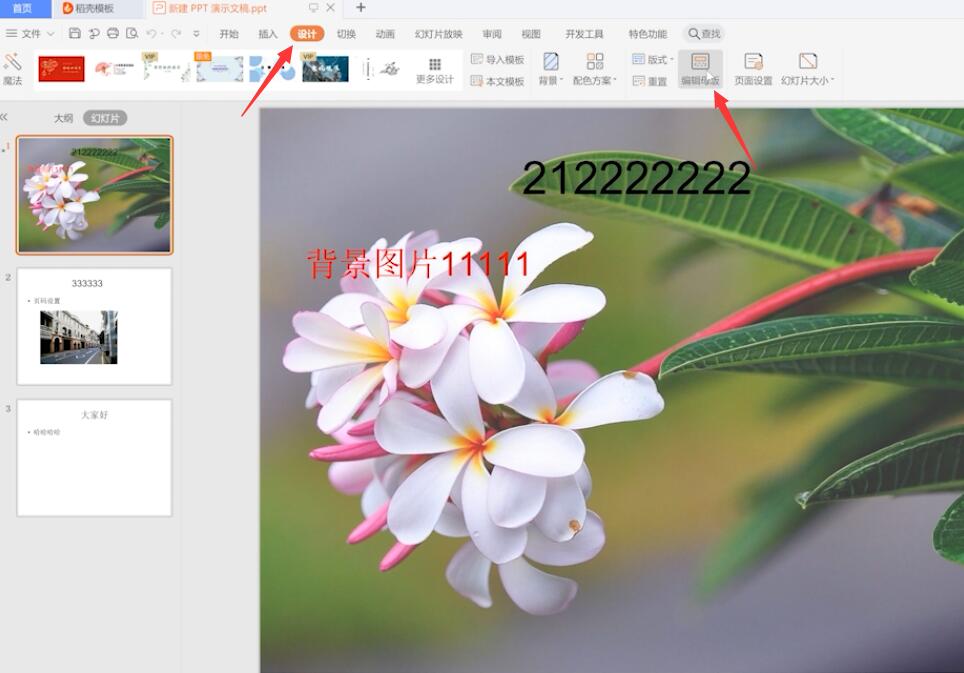Expand the quick access toolbar customize arrow

tap(196, 34)
